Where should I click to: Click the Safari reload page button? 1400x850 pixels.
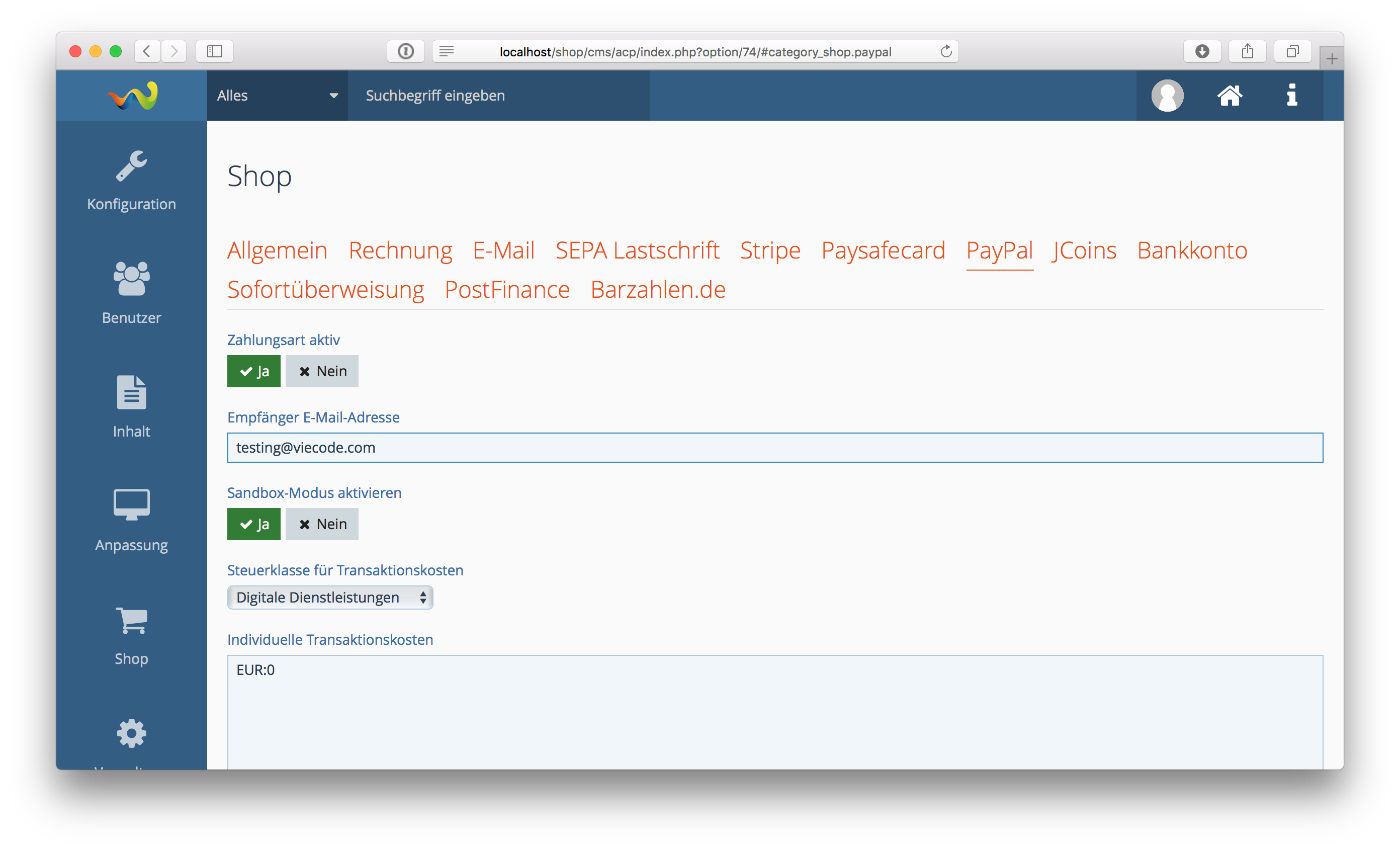(946, 51)
